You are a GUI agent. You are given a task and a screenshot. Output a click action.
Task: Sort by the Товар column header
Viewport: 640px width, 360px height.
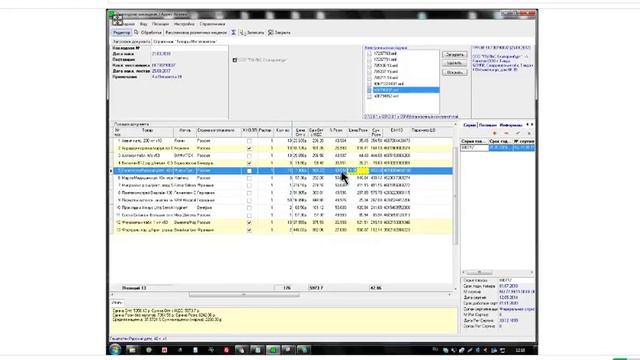point(147,131)
